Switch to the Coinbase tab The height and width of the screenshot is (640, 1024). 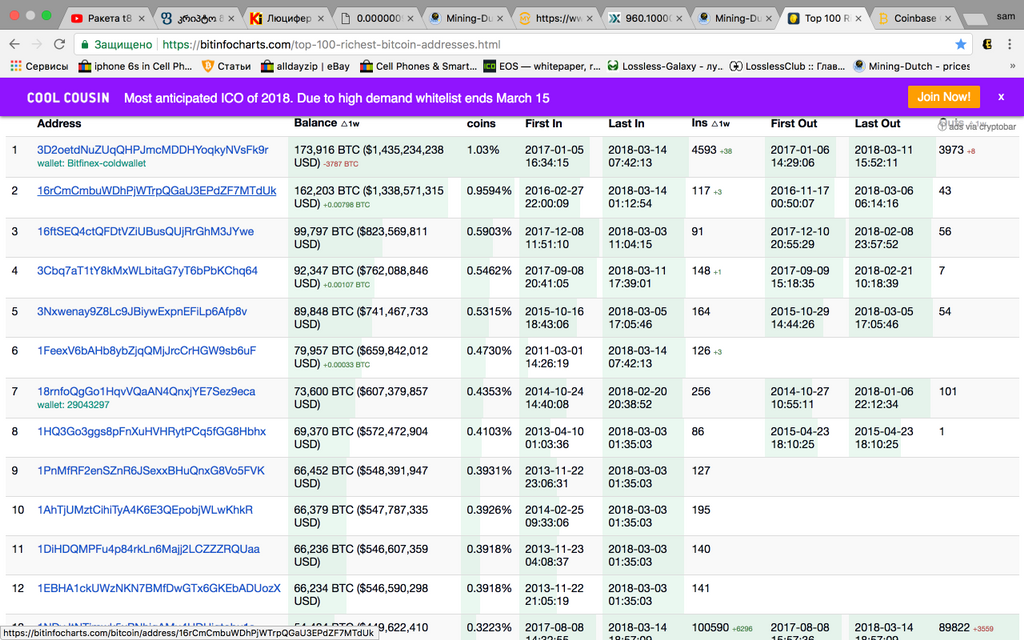coord(910,18)
